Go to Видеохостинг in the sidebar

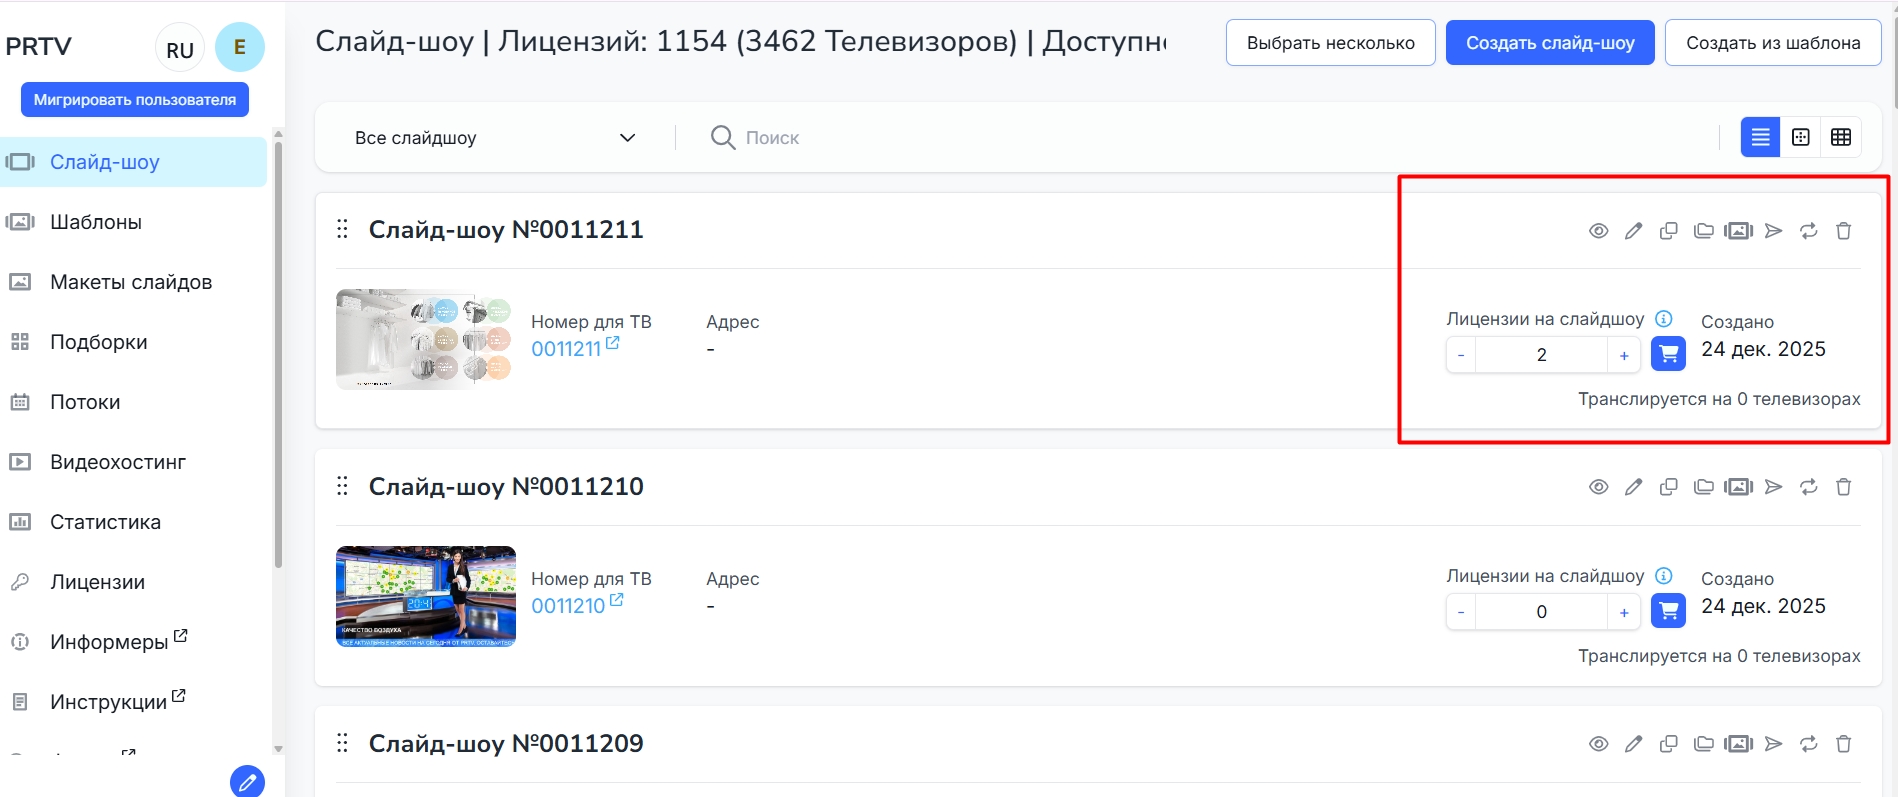tap(118, 462)
